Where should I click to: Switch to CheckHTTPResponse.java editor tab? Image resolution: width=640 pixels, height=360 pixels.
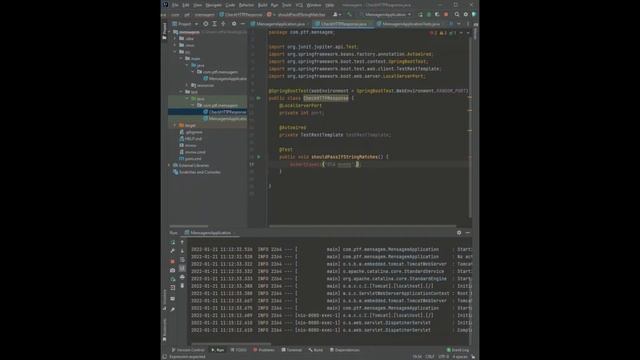(x=343, y=24)
